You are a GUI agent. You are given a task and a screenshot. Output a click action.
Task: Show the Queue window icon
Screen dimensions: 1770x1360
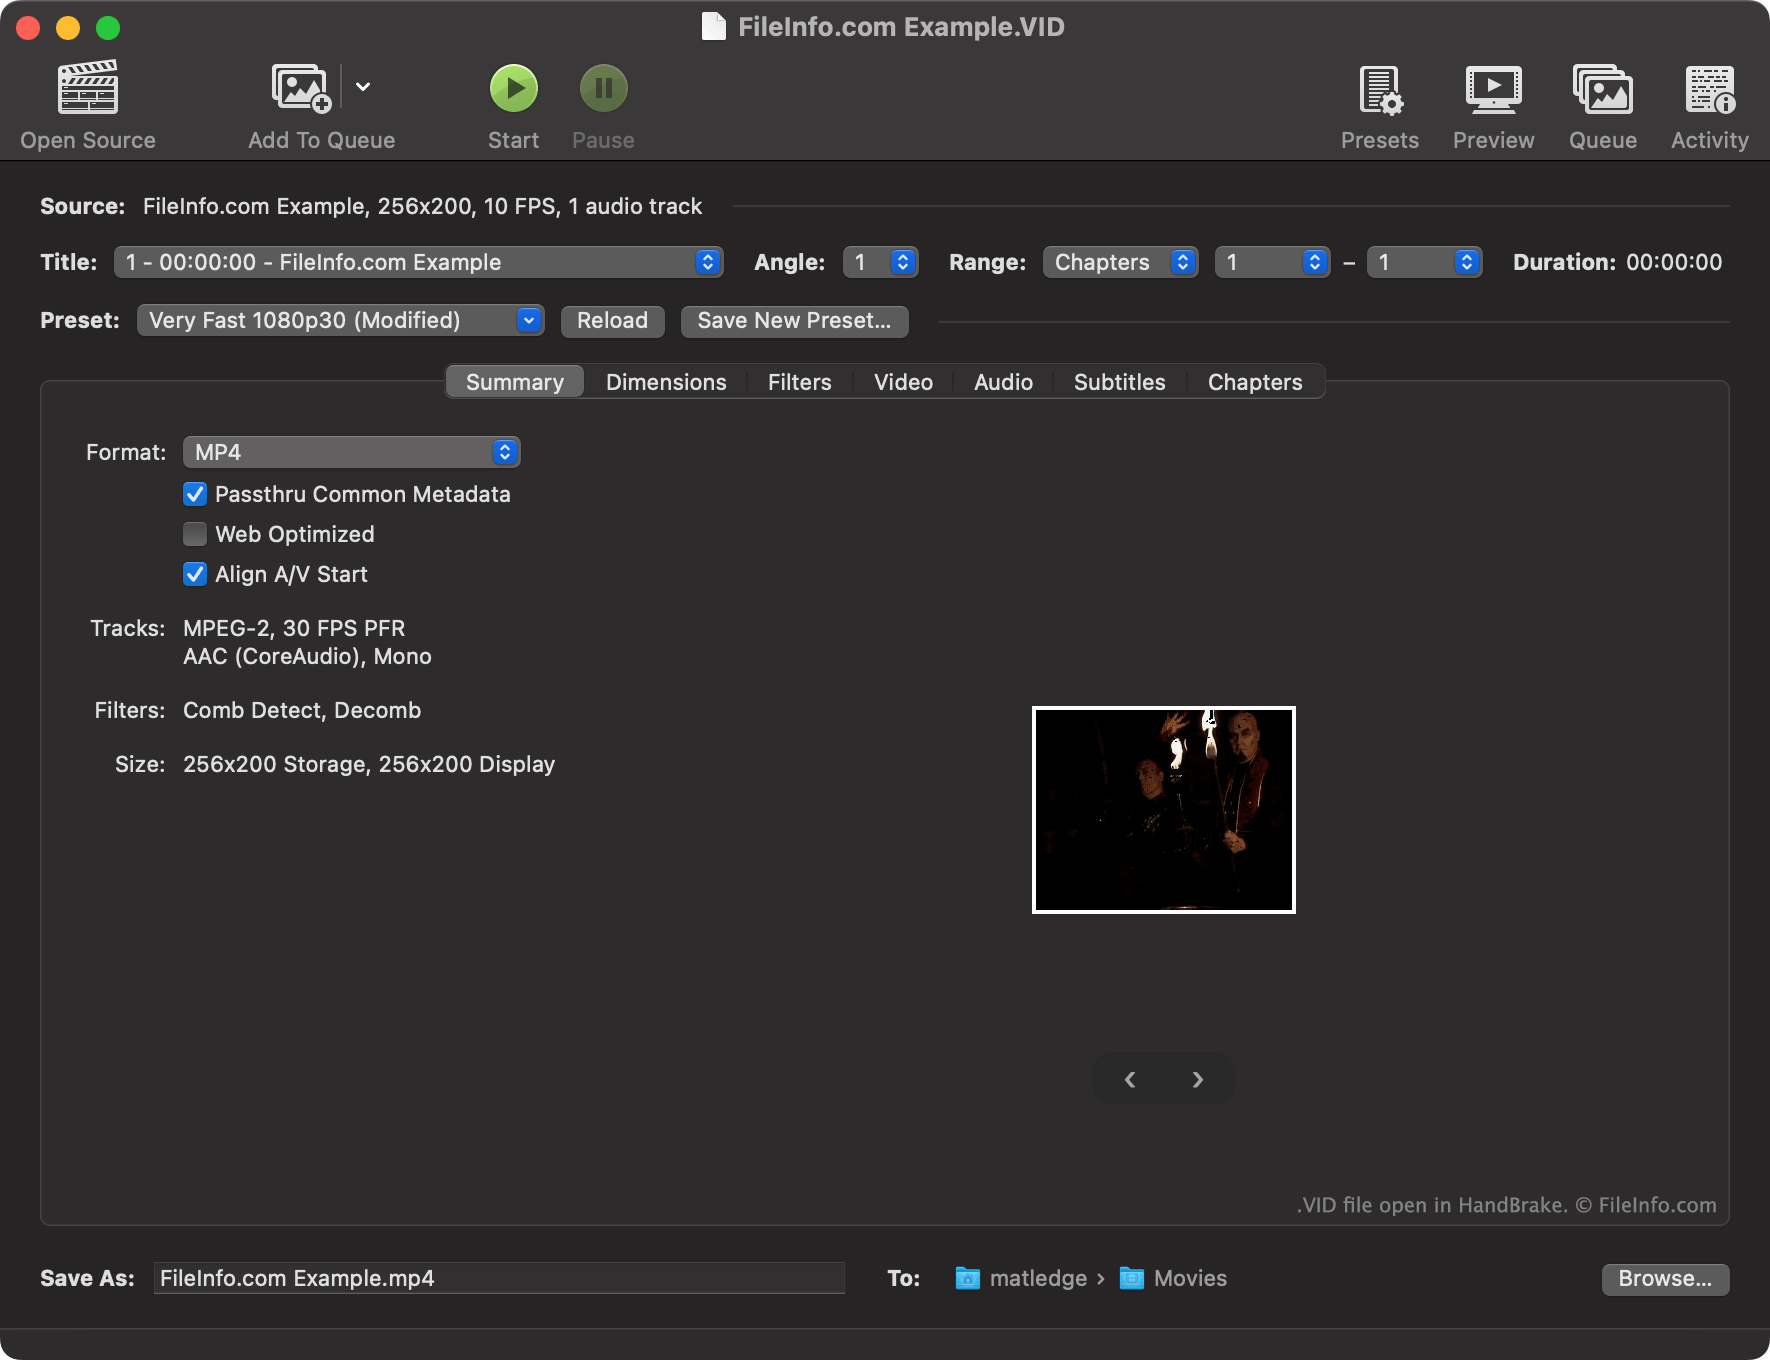pyautogui.click(x=1603, y=89)
